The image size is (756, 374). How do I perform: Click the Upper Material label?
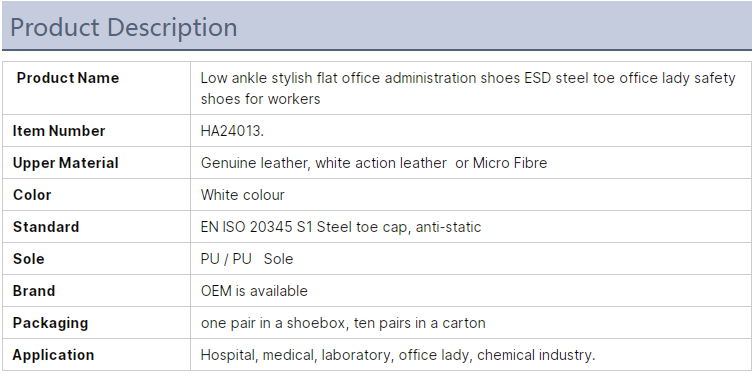point(66,163)
